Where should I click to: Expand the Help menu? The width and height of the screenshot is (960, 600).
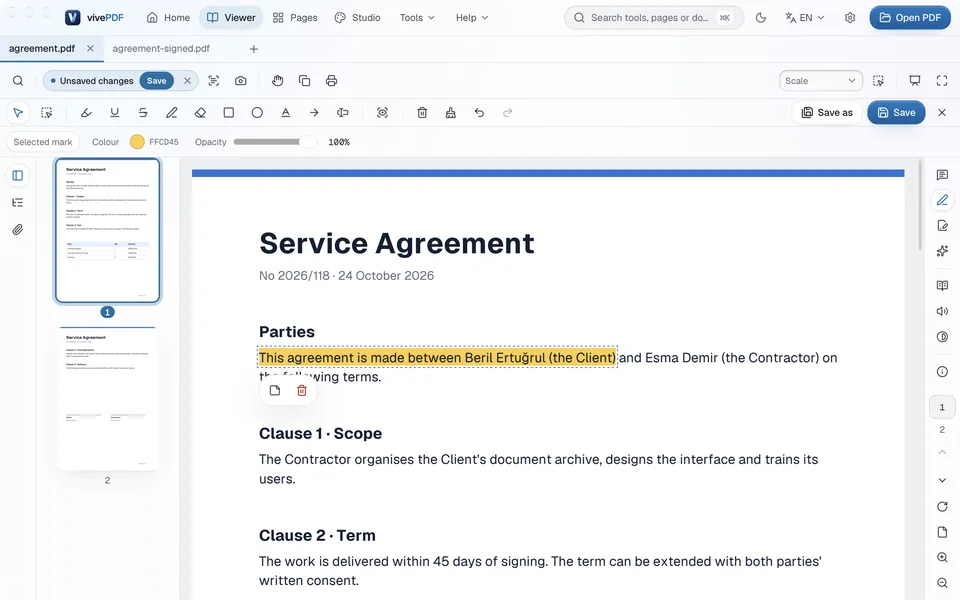pos(471,18)
